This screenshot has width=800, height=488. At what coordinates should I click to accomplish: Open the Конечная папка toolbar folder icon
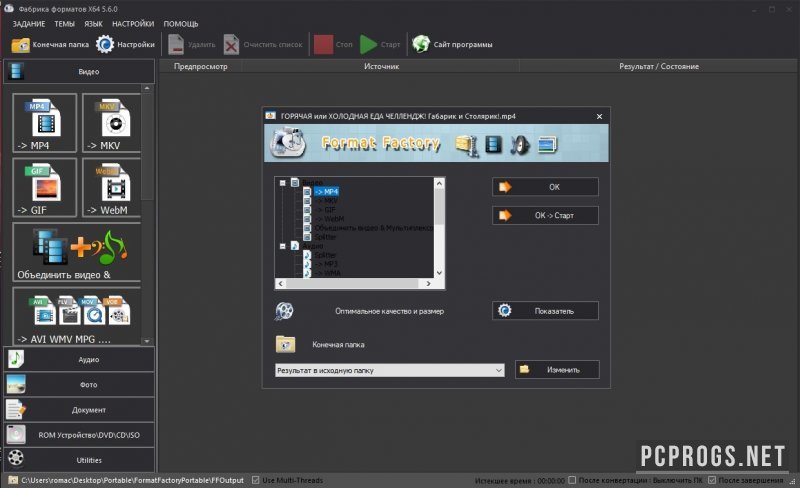point(21,45)
